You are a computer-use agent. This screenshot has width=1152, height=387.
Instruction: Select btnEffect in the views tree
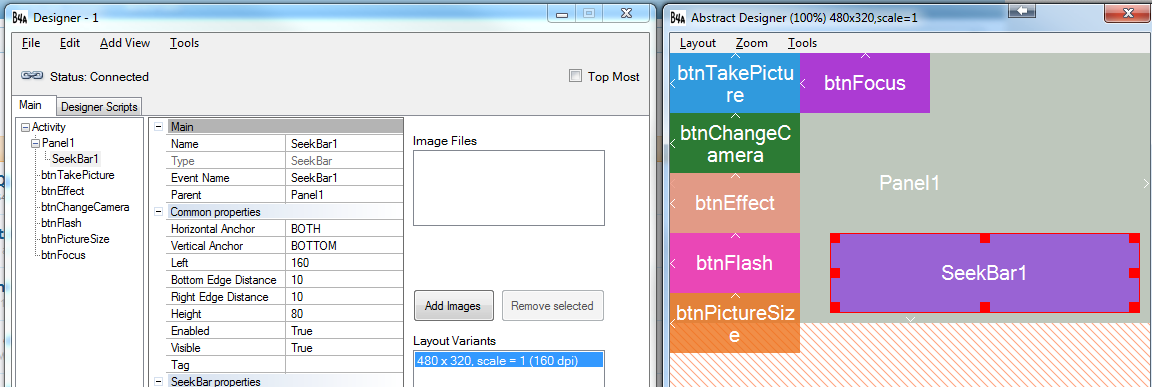coord(62,191)
